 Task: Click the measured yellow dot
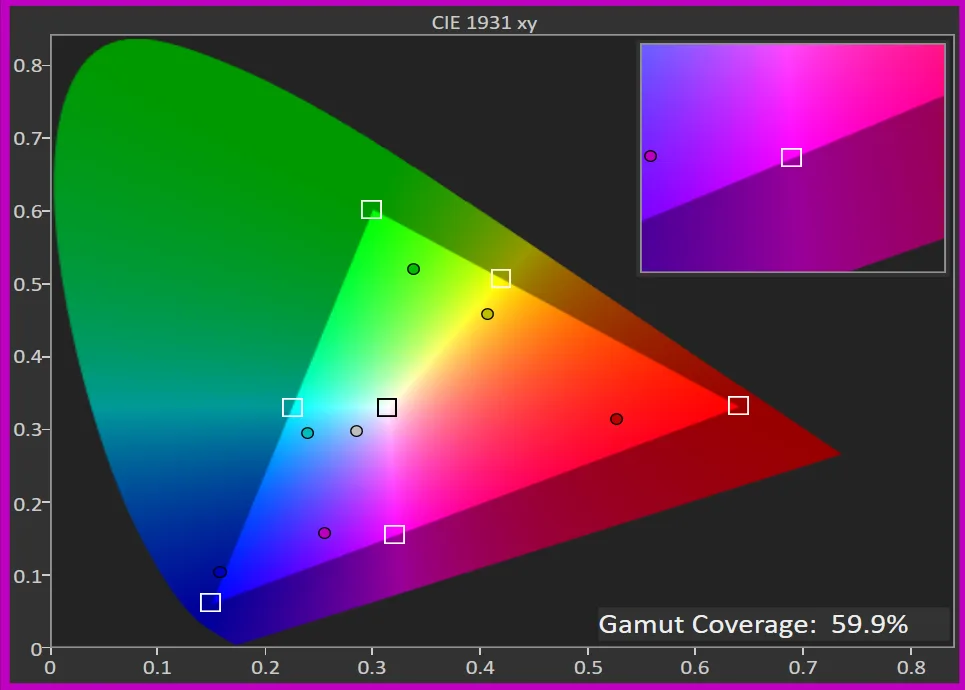(487, 314)
